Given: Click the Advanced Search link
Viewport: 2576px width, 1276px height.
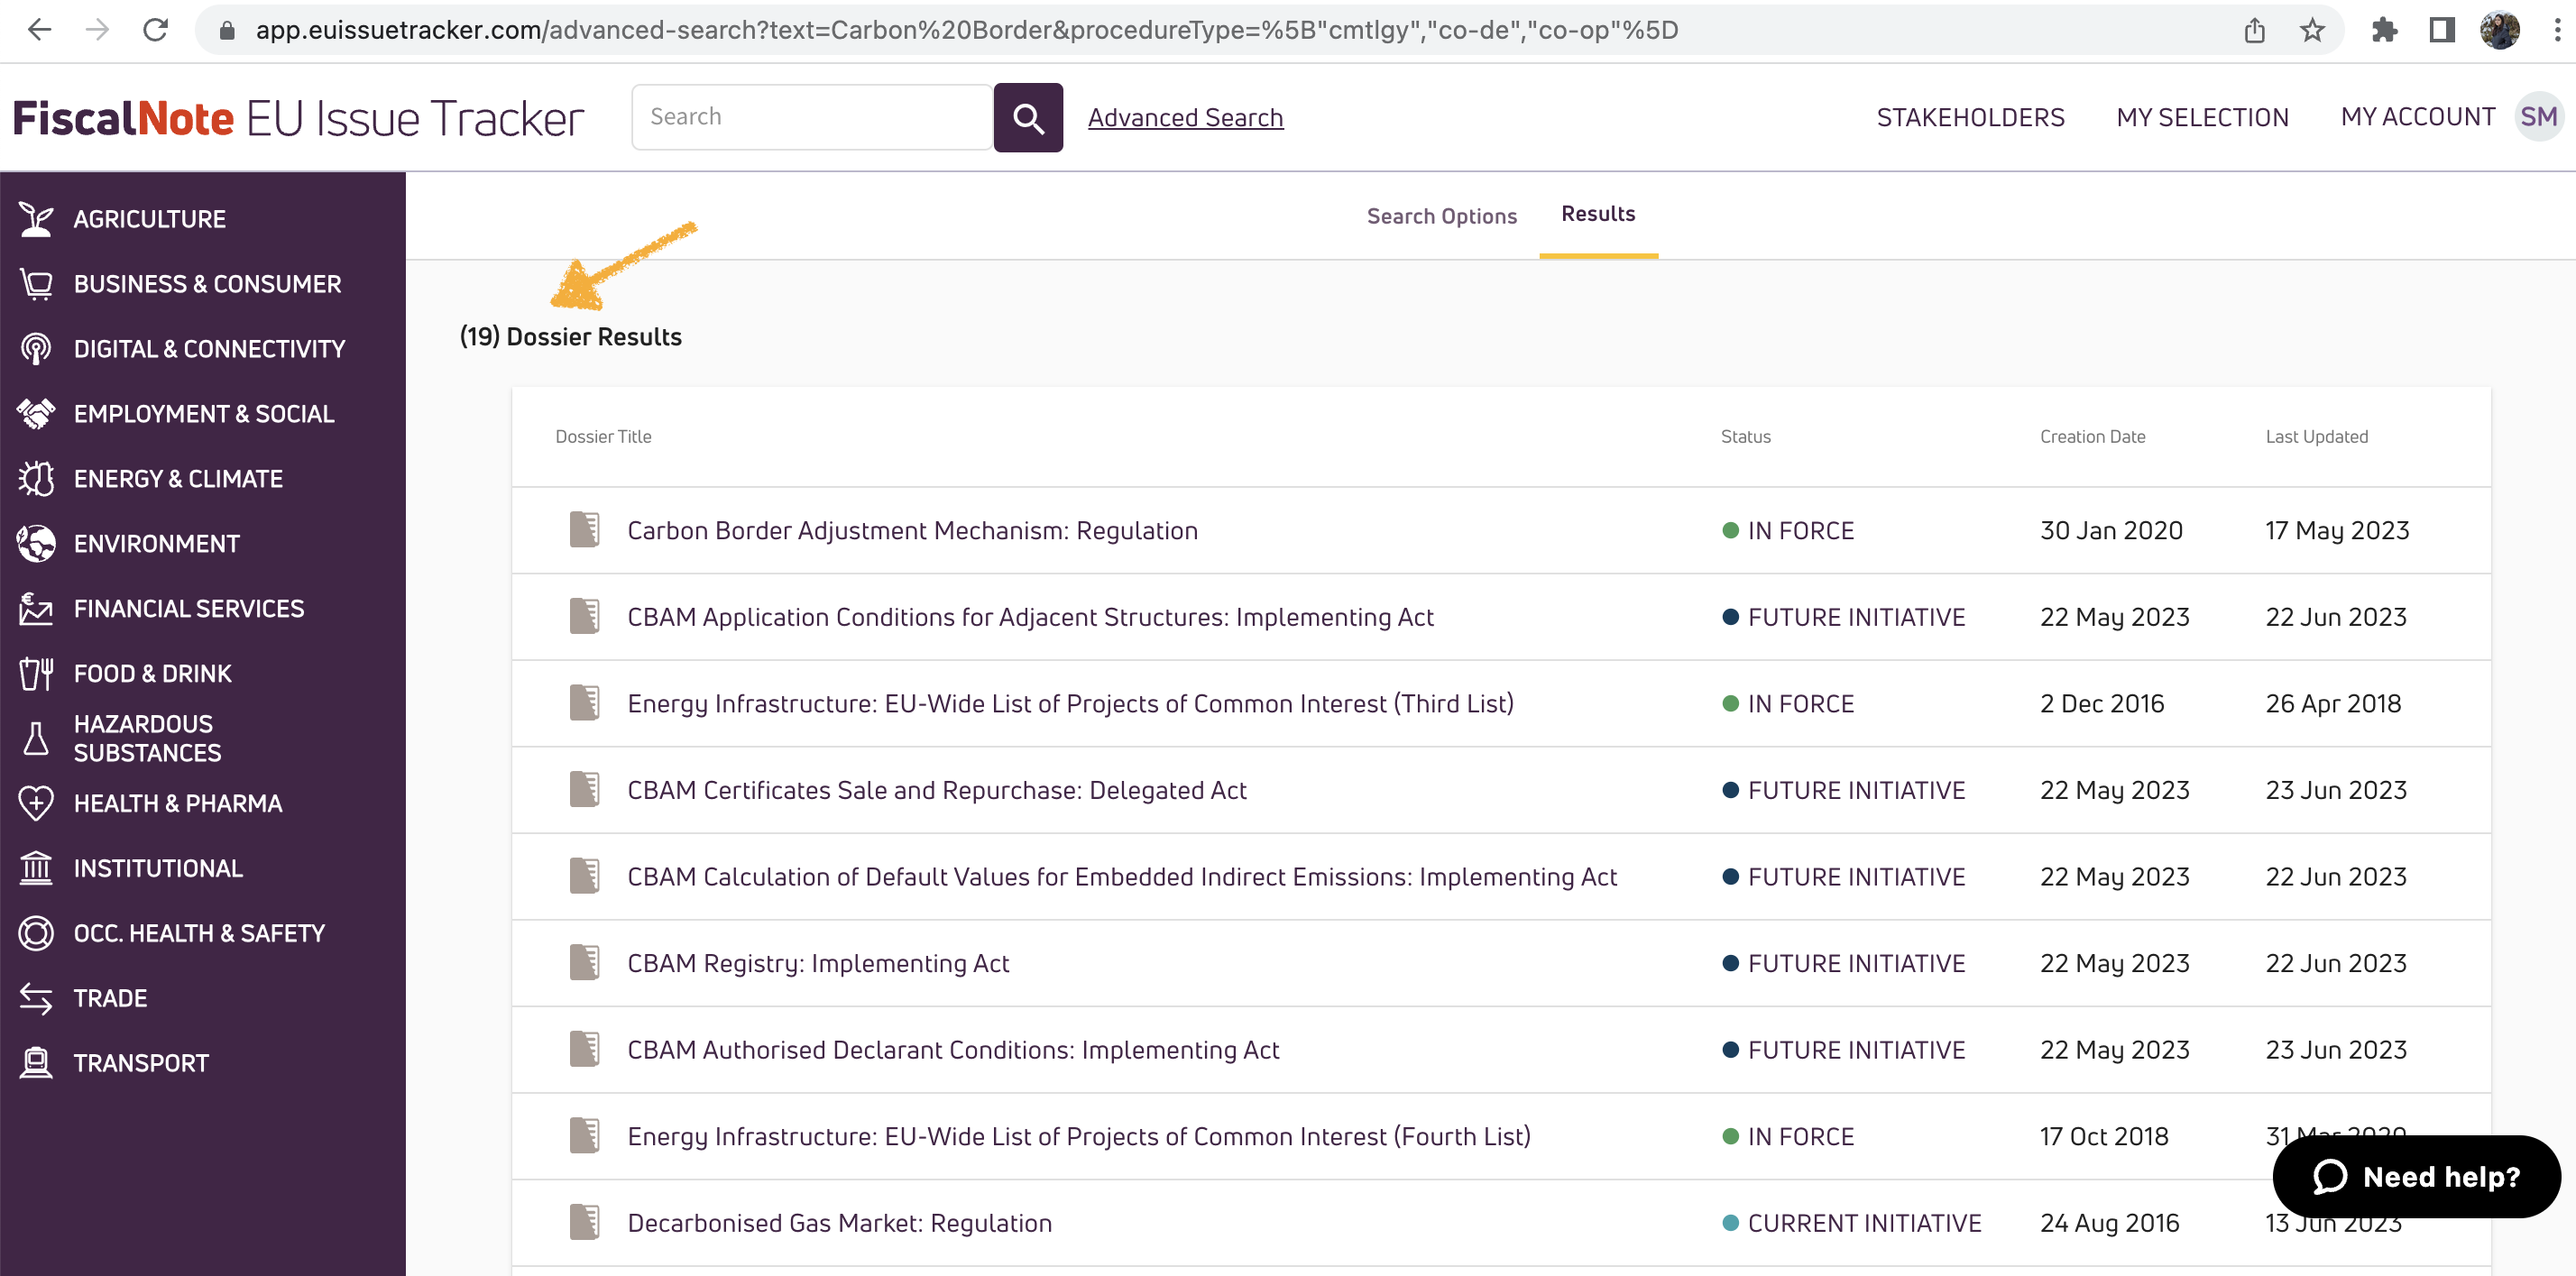Looking at the screenshot, I should [1185, 117].
